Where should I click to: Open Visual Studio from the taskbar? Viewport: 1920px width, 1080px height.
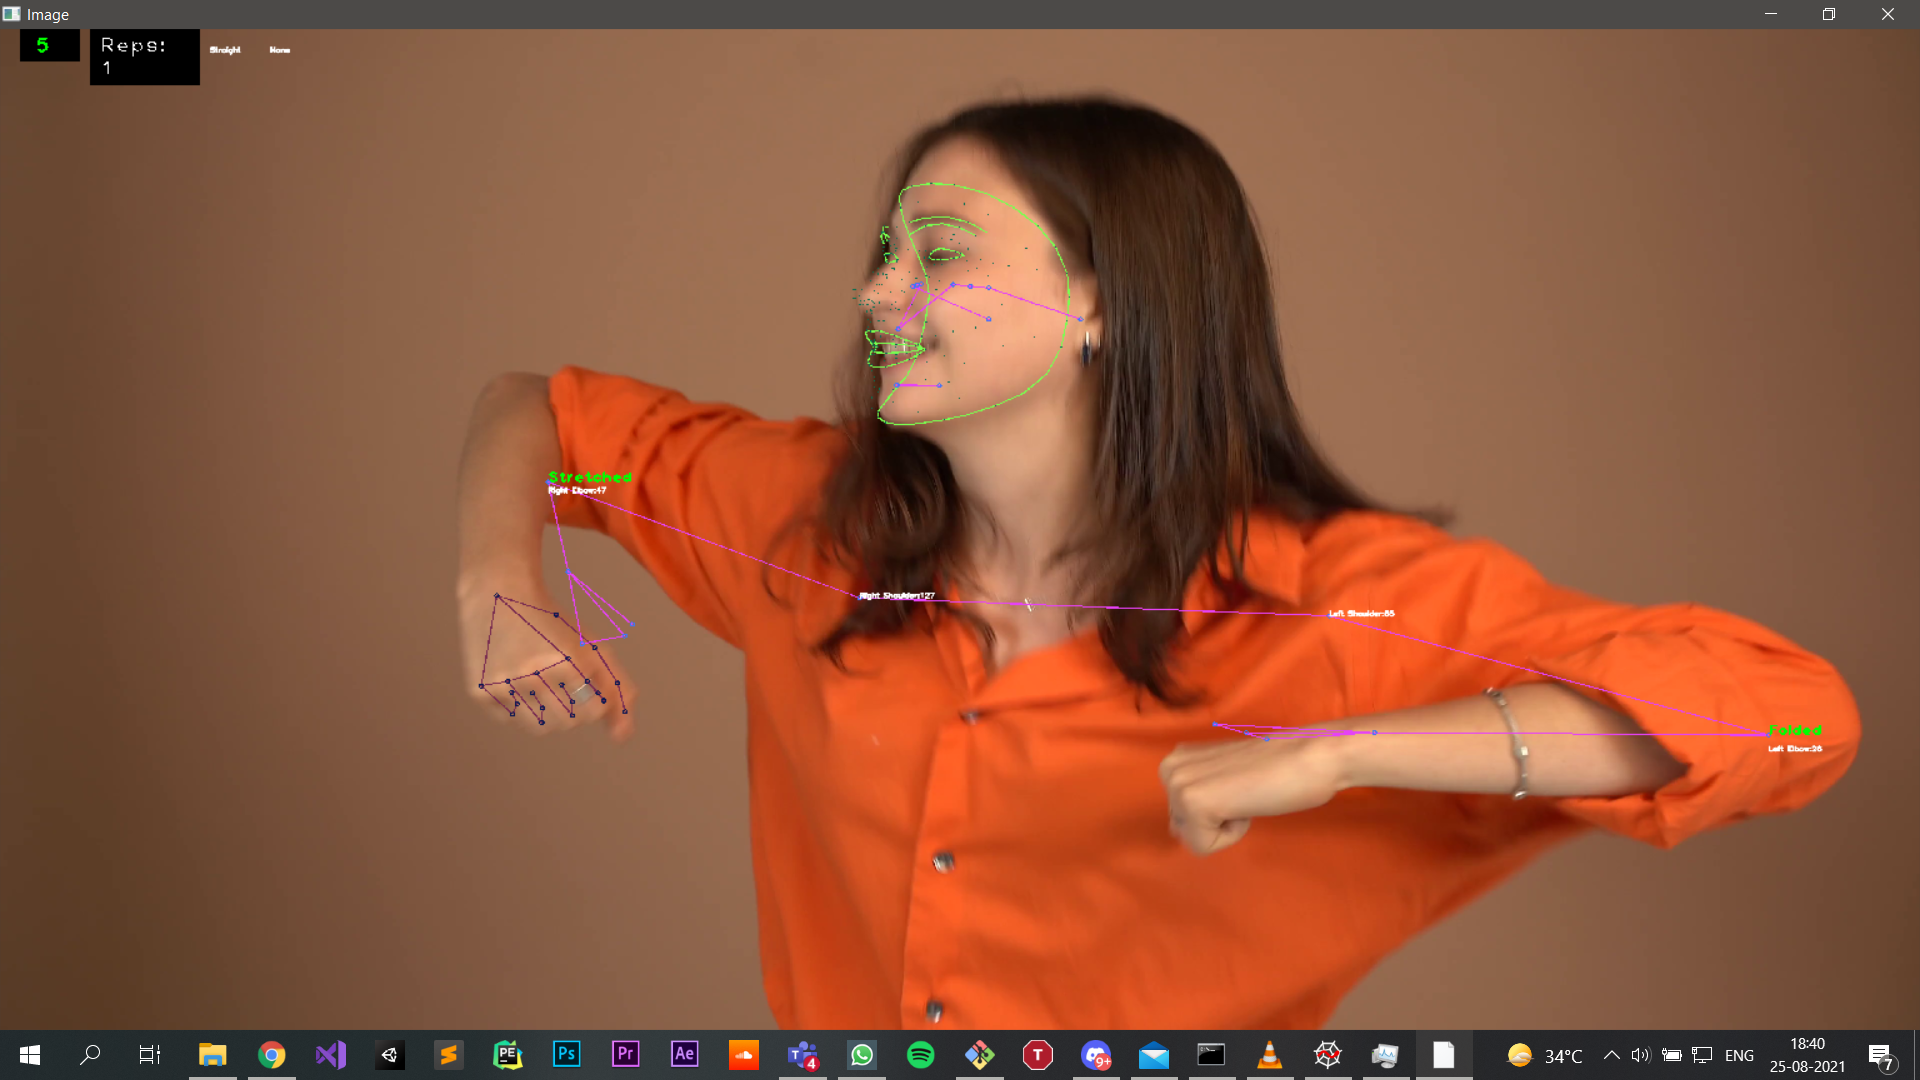(330, 1054)
